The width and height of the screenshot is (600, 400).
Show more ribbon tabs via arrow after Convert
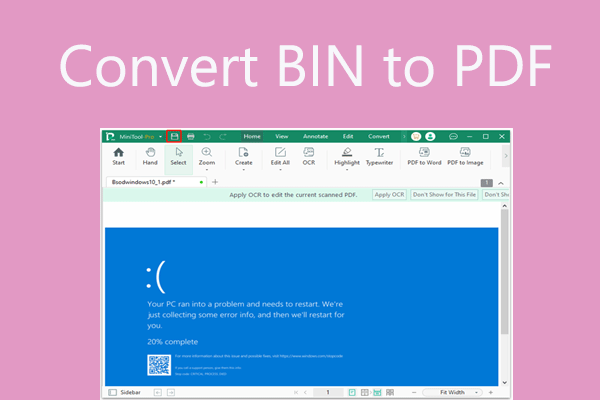(404, 136)
